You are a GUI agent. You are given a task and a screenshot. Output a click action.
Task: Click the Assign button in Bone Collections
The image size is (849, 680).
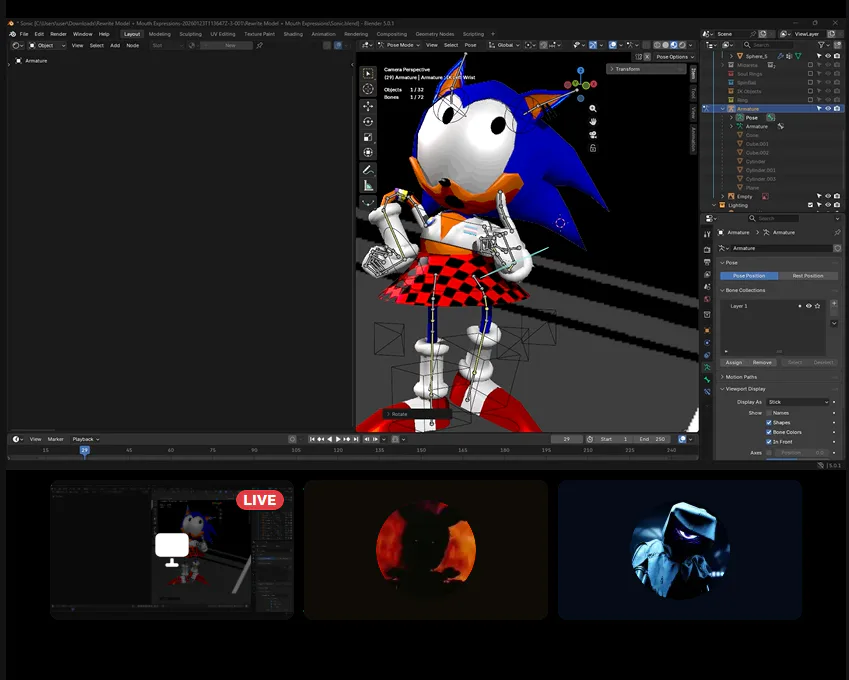[x=734, y=362]
